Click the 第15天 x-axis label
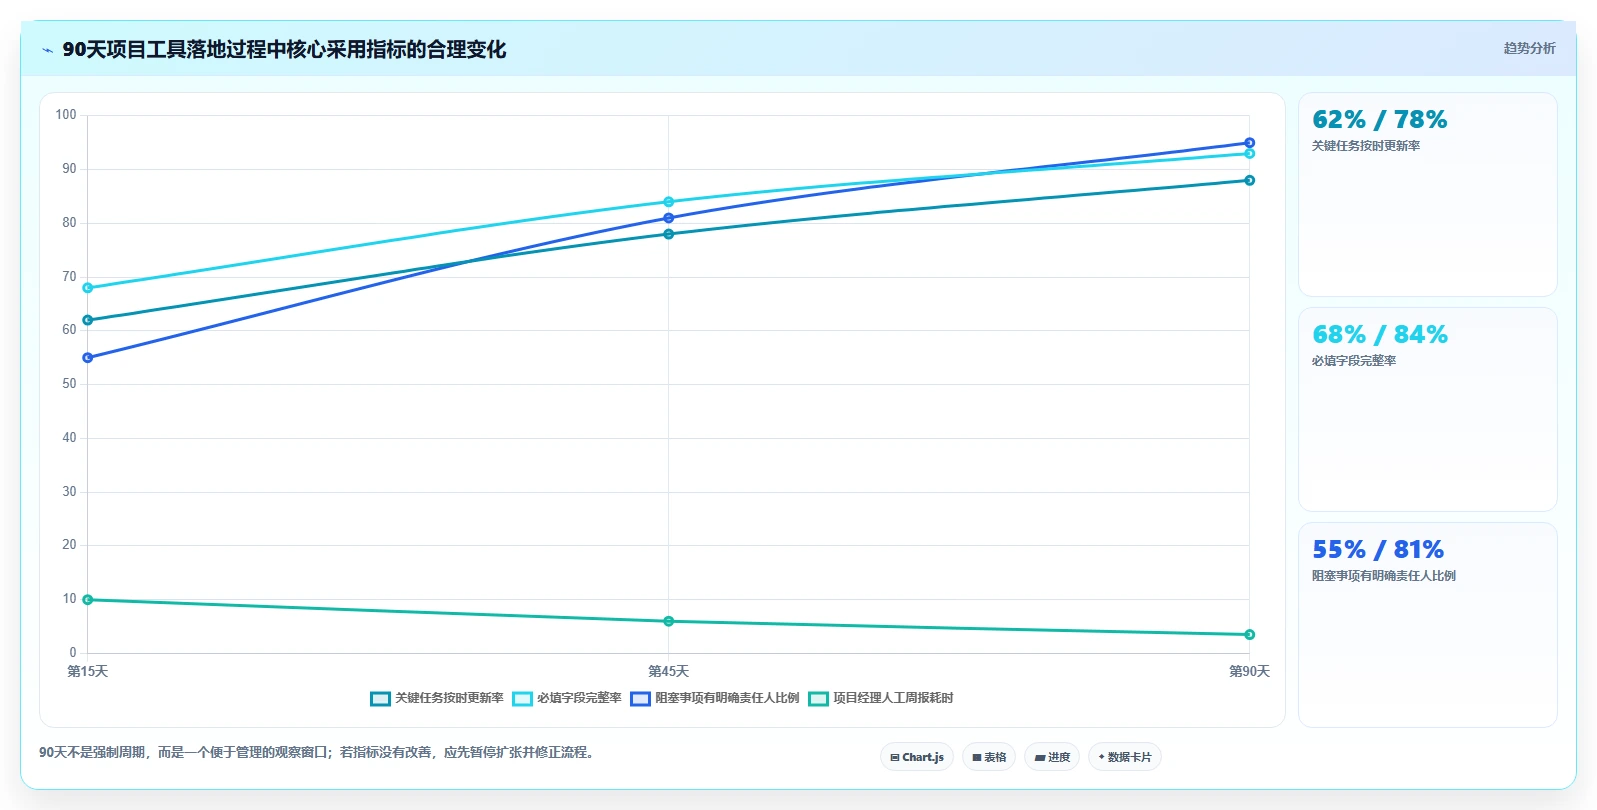 click(88, 671)
